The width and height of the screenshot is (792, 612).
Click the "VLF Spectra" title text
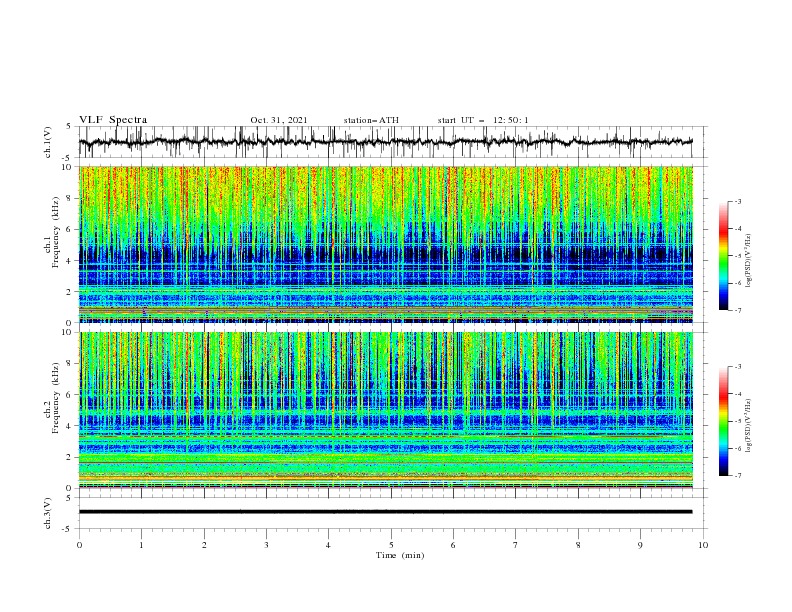point(113,120)
